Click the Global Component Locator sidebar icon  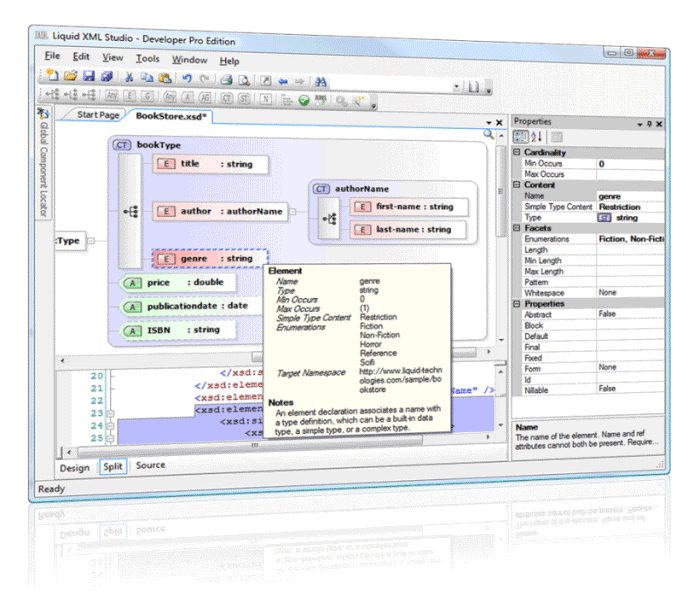[x=43, y=114]
